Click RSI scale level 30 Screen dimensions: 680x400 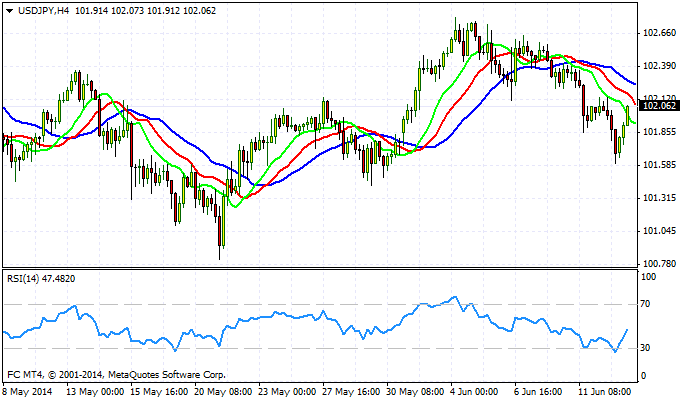[645, 348]
